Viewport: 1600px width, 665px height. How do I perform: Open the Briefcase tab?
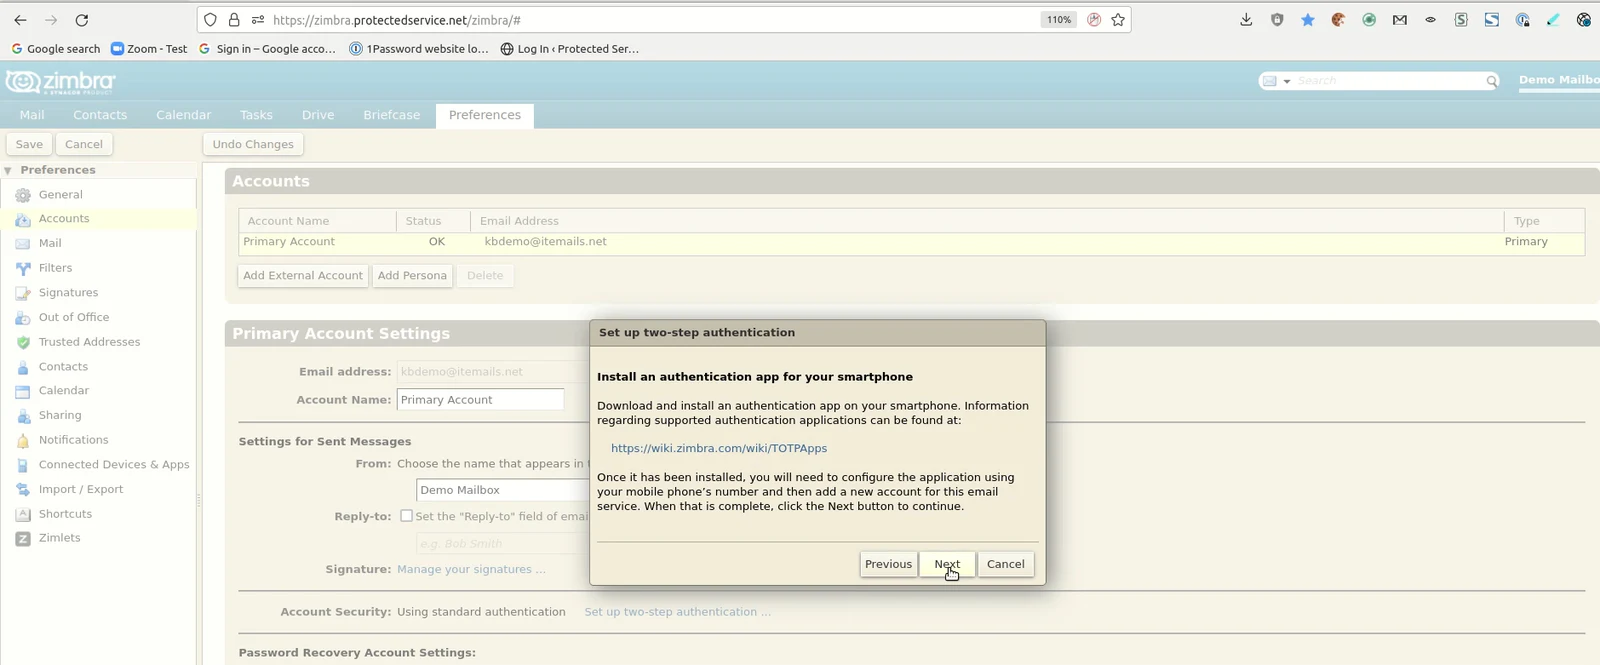coord(392,115)
